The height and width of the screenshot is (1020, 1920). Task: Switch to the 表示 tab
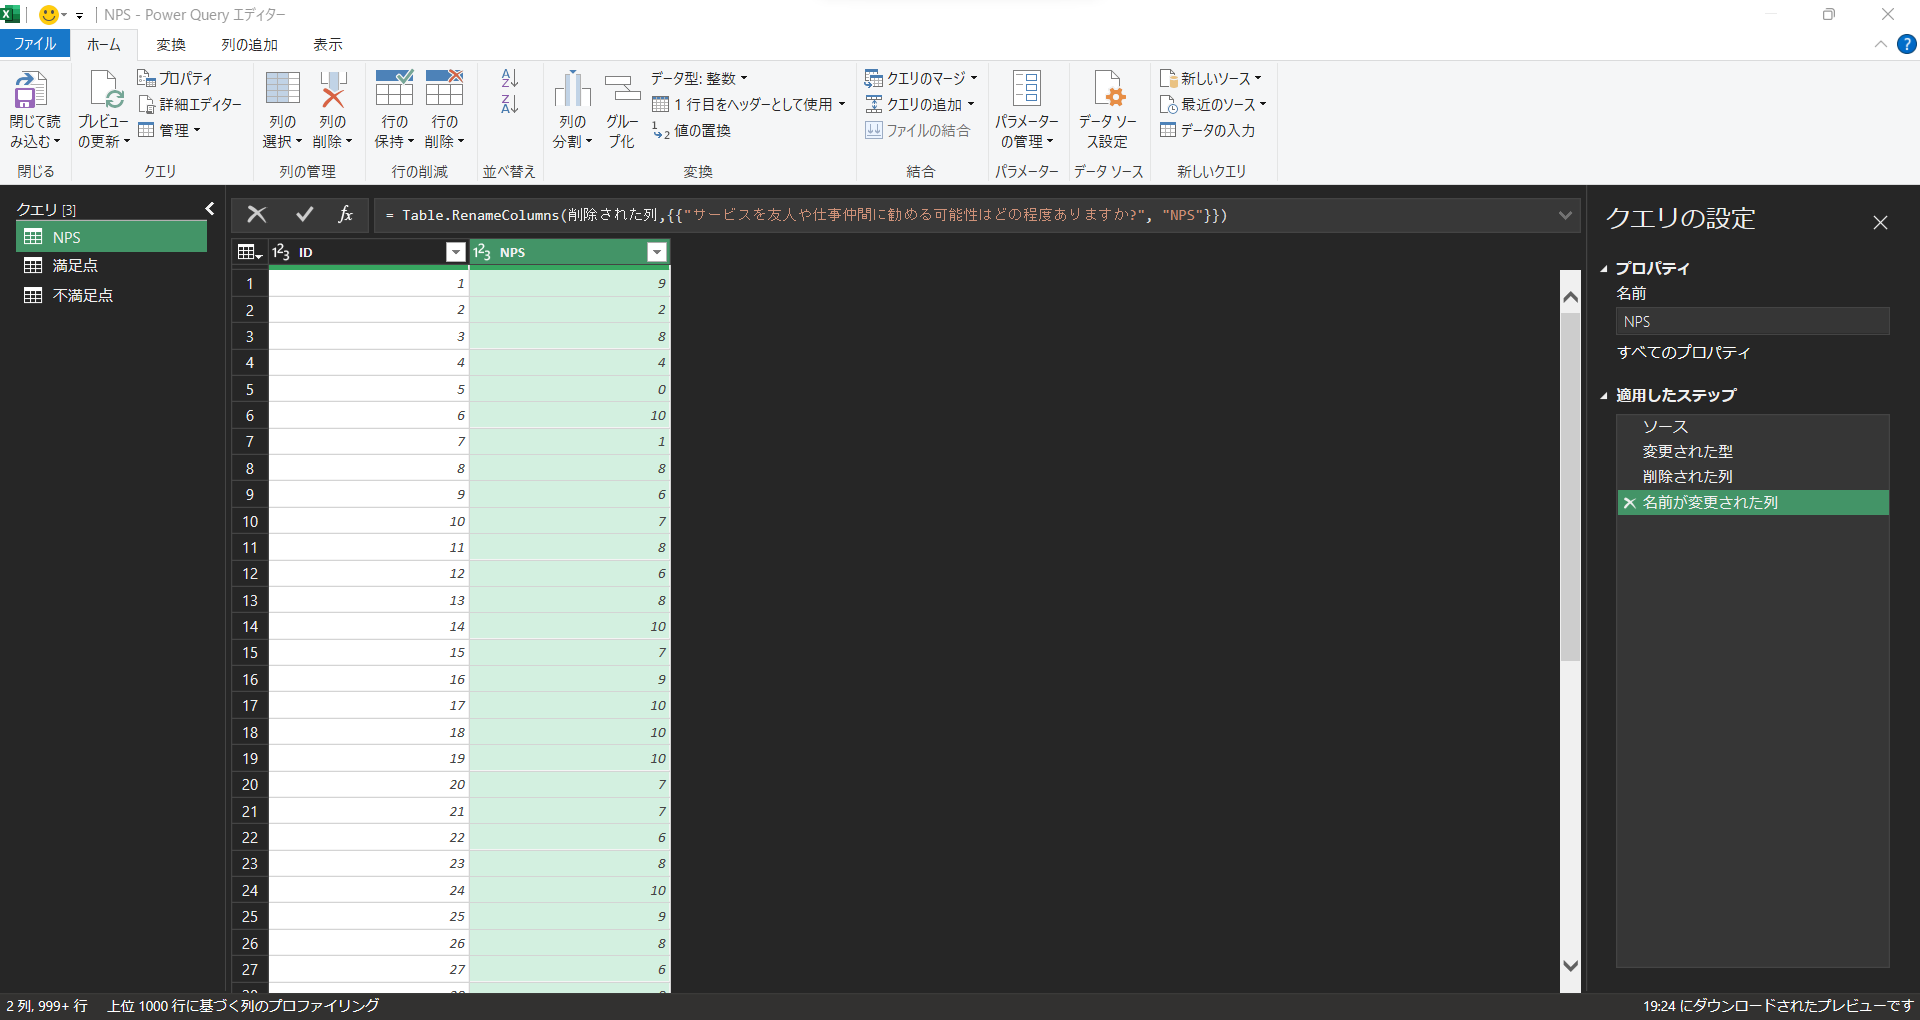pyautogui.click(x=328, y=45)
